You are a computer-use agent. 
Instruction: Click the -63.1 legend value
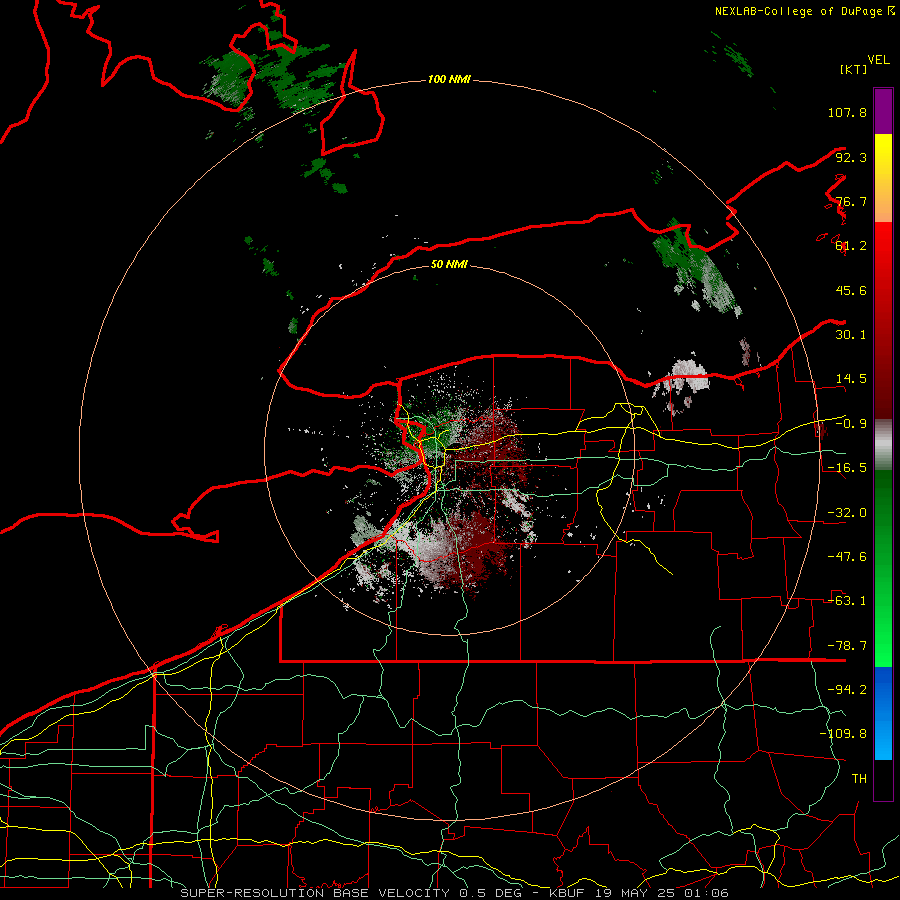(x=847, y=601)
